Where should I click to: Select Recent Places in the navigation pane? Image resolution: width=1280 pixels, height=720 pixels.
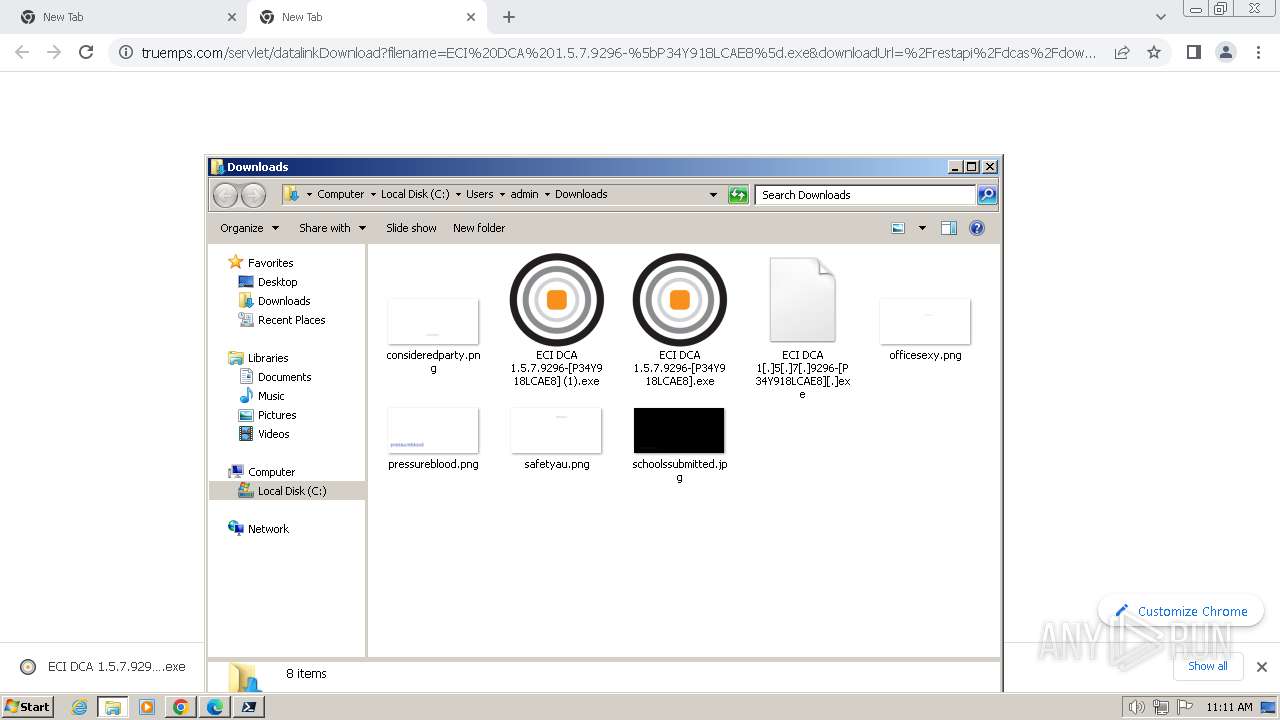tap(282, 320)
